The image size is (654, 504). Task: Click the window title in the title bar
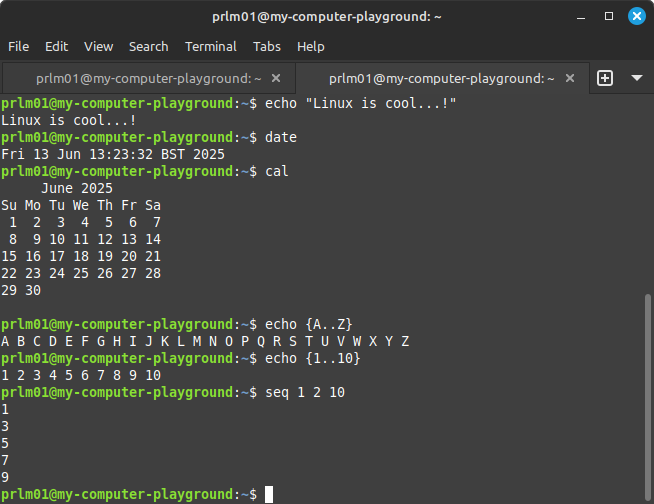click(x=327, y=17)
